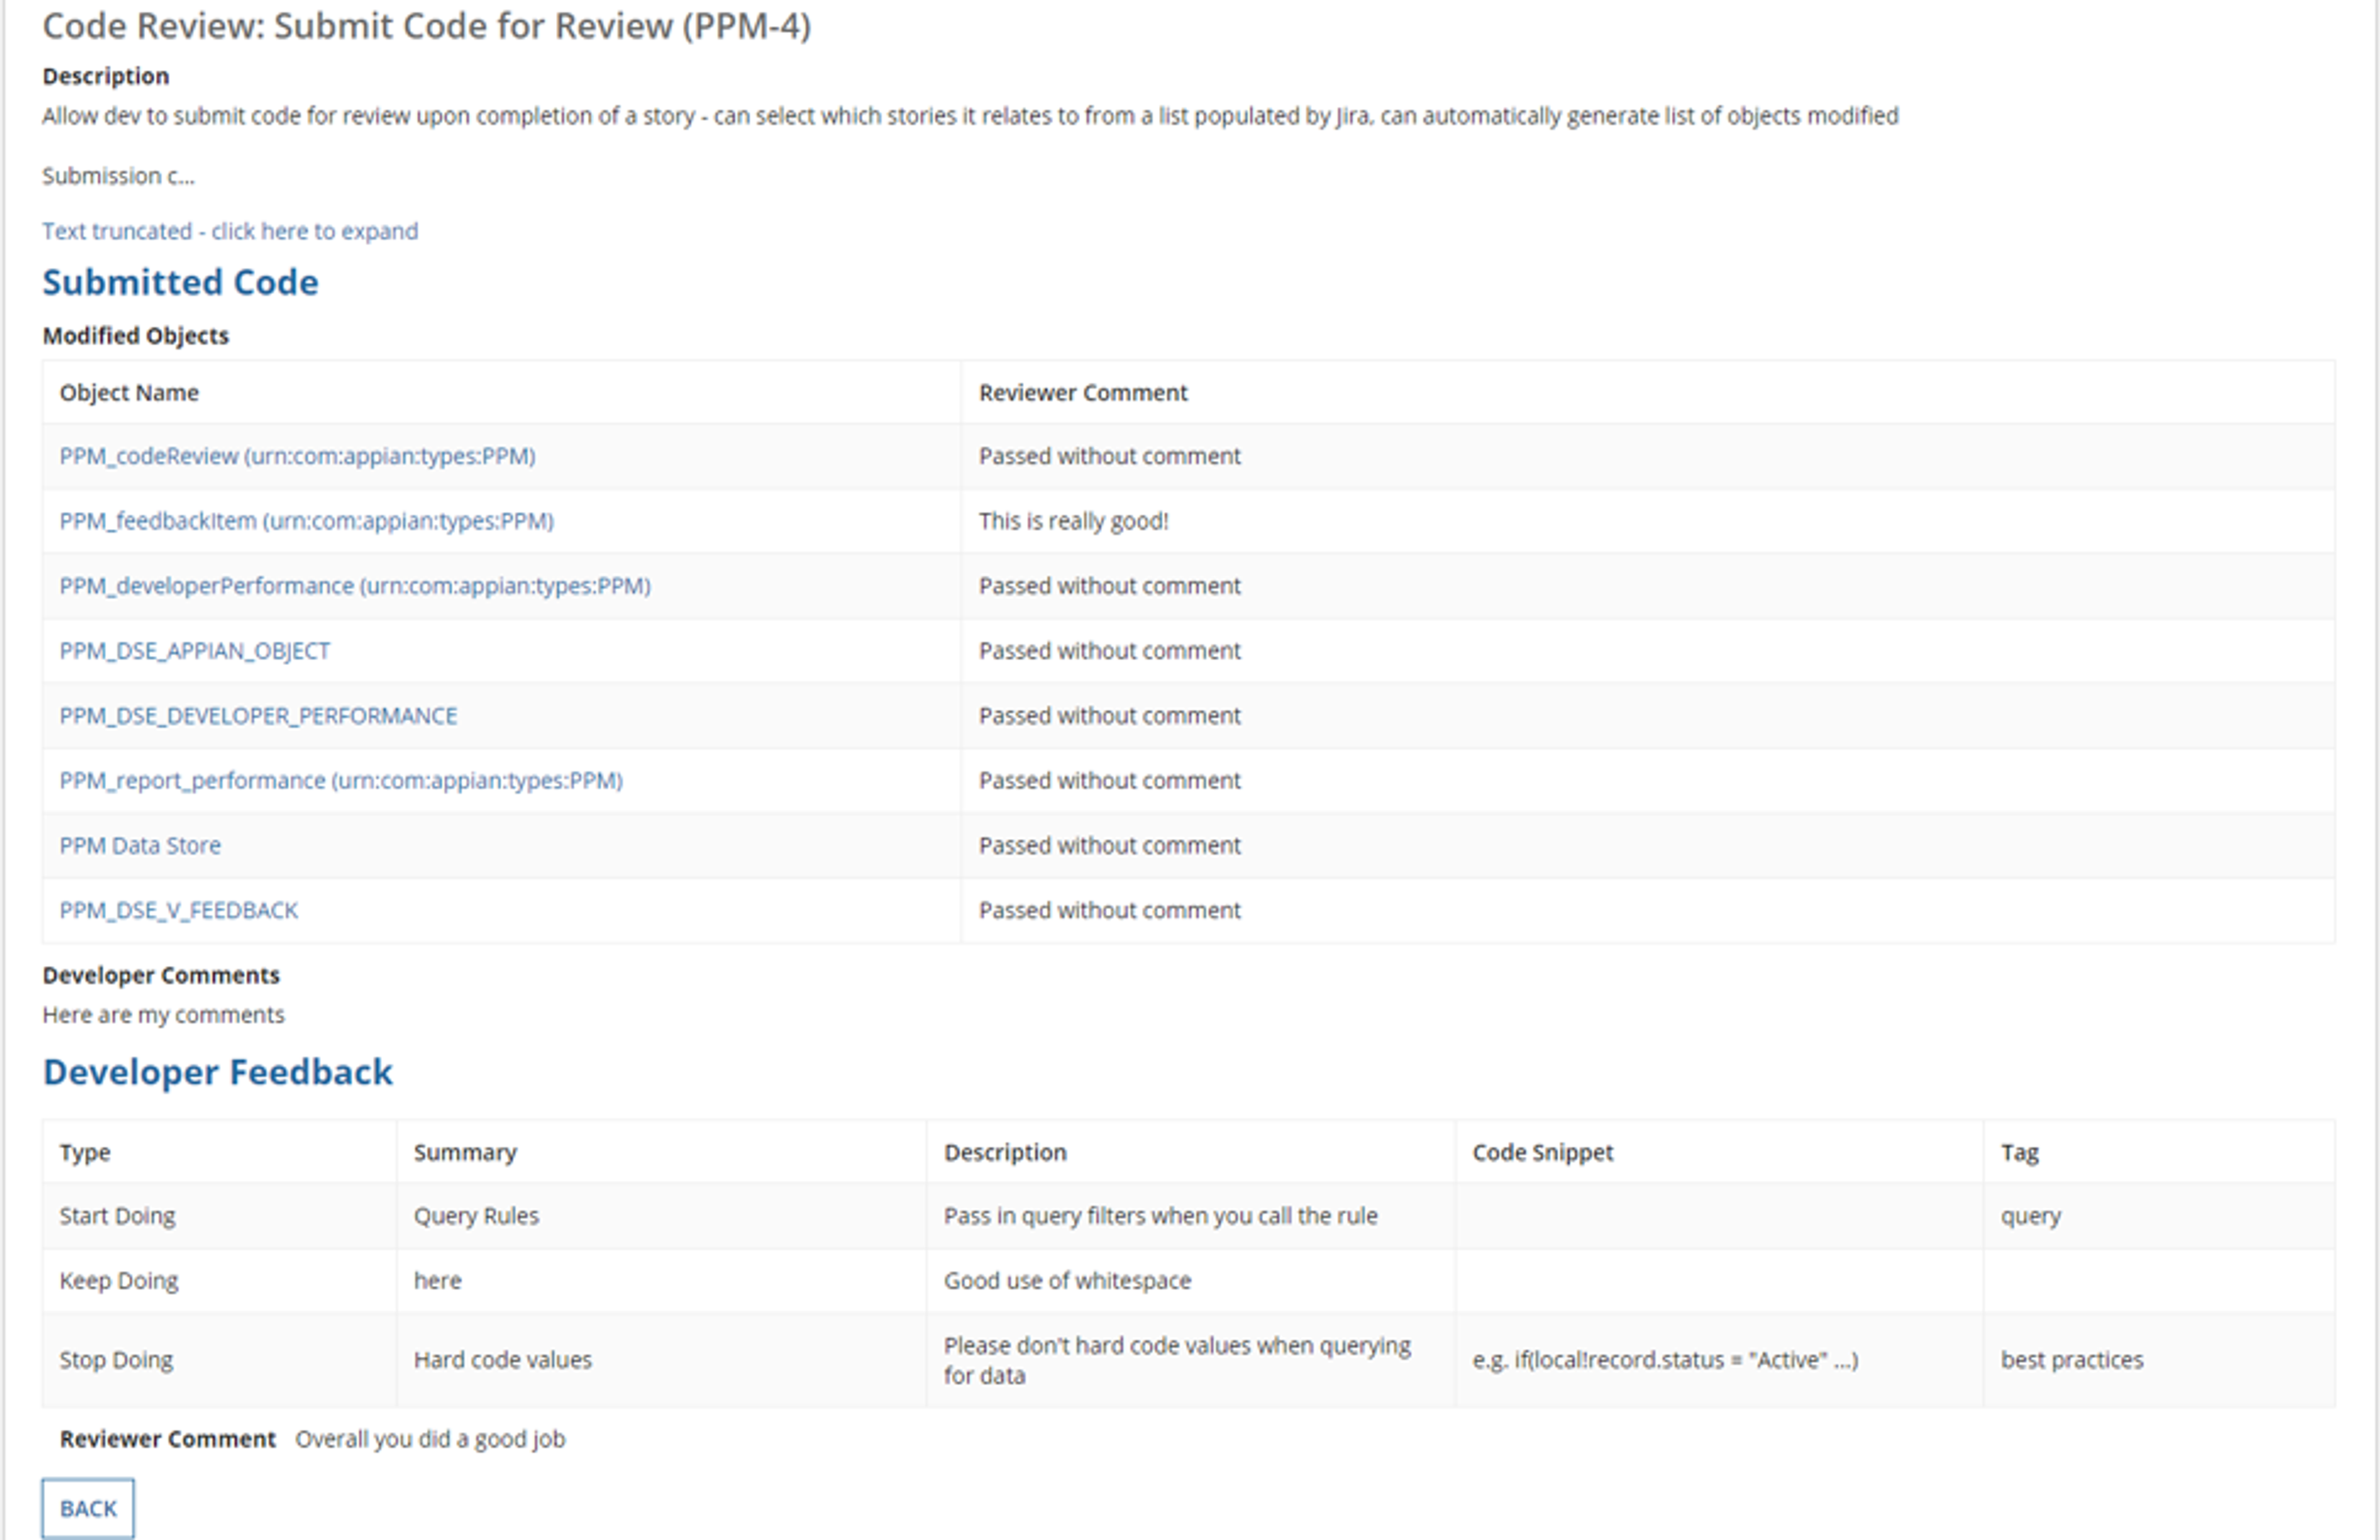The height and width of the screenshot is (1540, 2380).
Task: Open PPM_codeReview object link
Action: [297, 456]
